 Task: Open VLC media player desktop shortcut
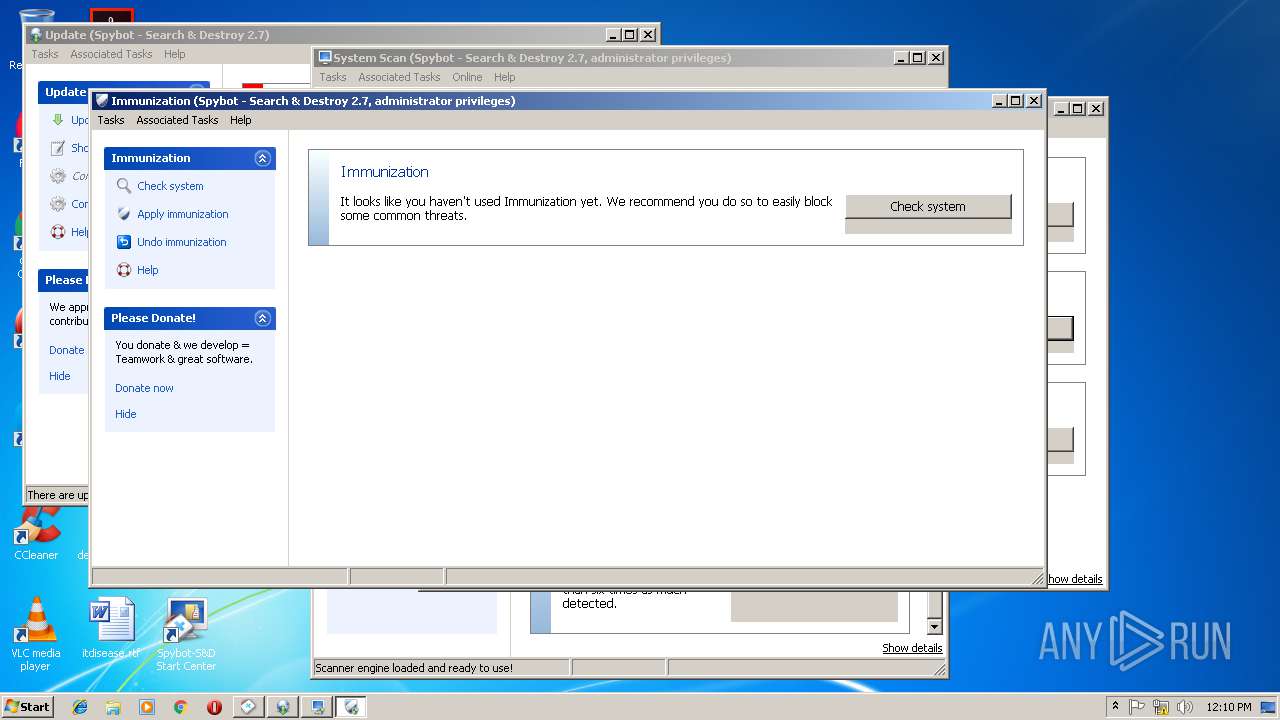click(36, 634)
